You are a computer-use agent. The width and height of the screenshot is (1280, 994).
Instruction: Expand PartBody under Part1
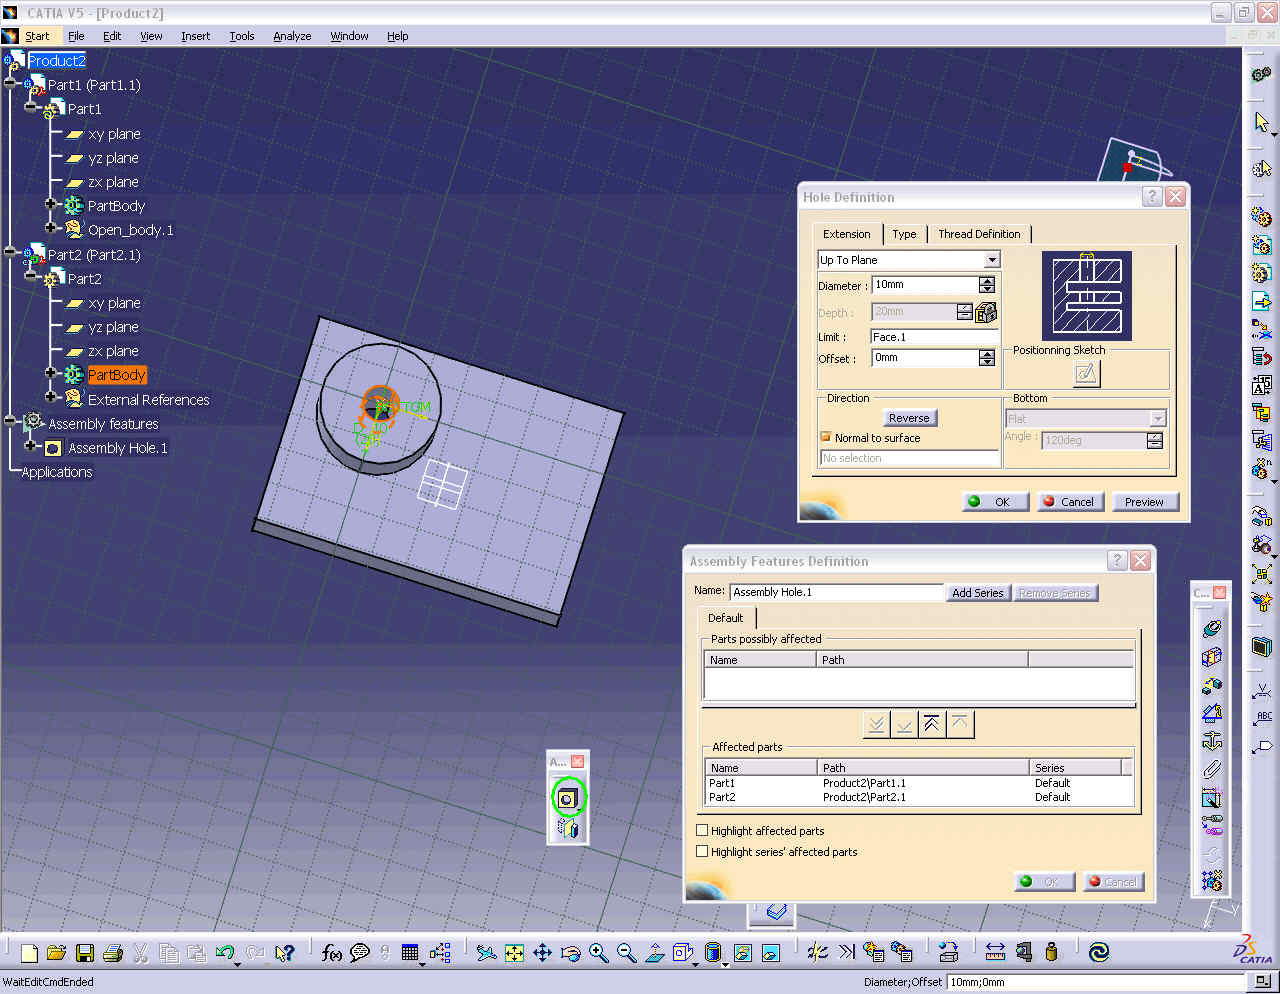tap(51, 204)
